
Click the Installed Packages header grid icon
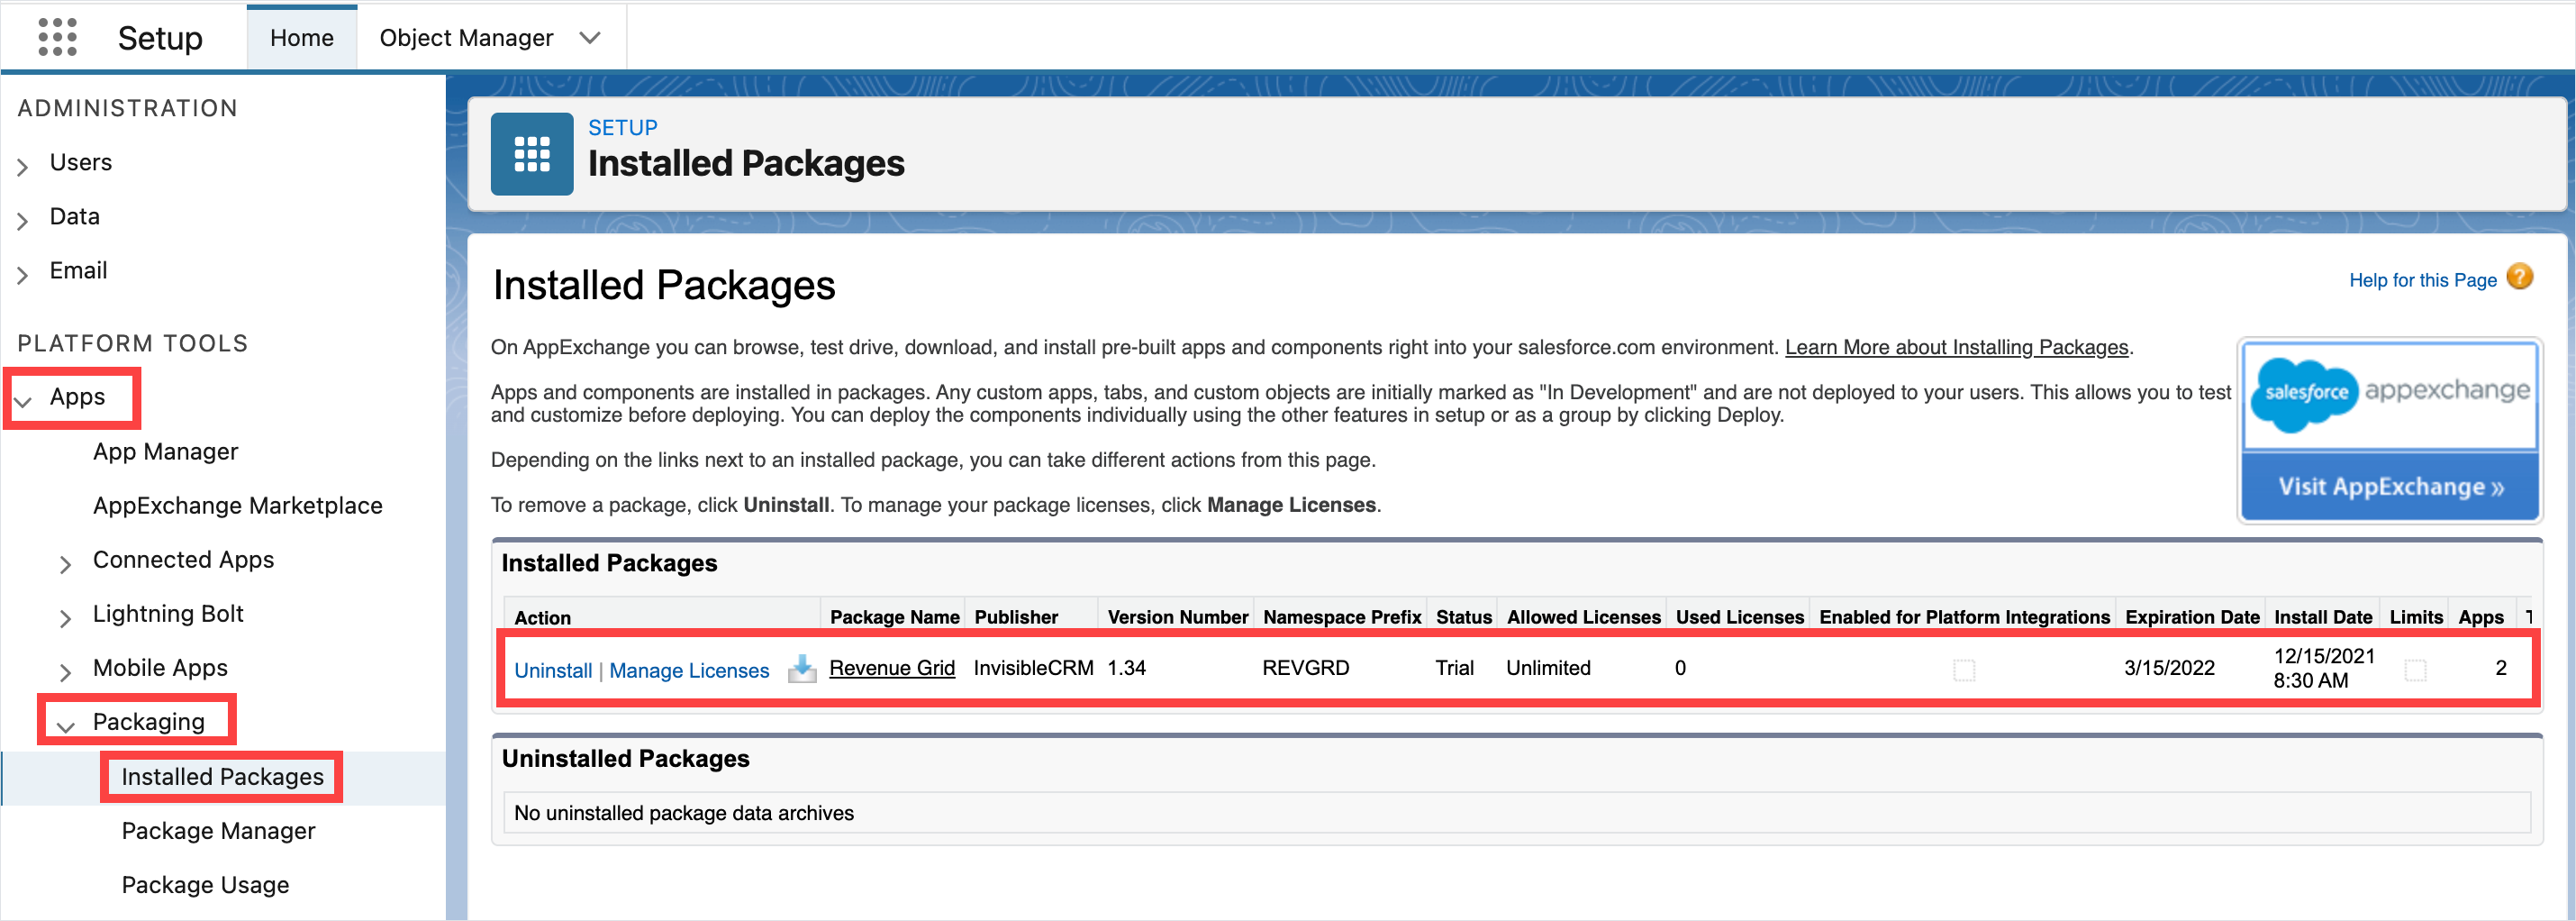click(x=531, y=154)
